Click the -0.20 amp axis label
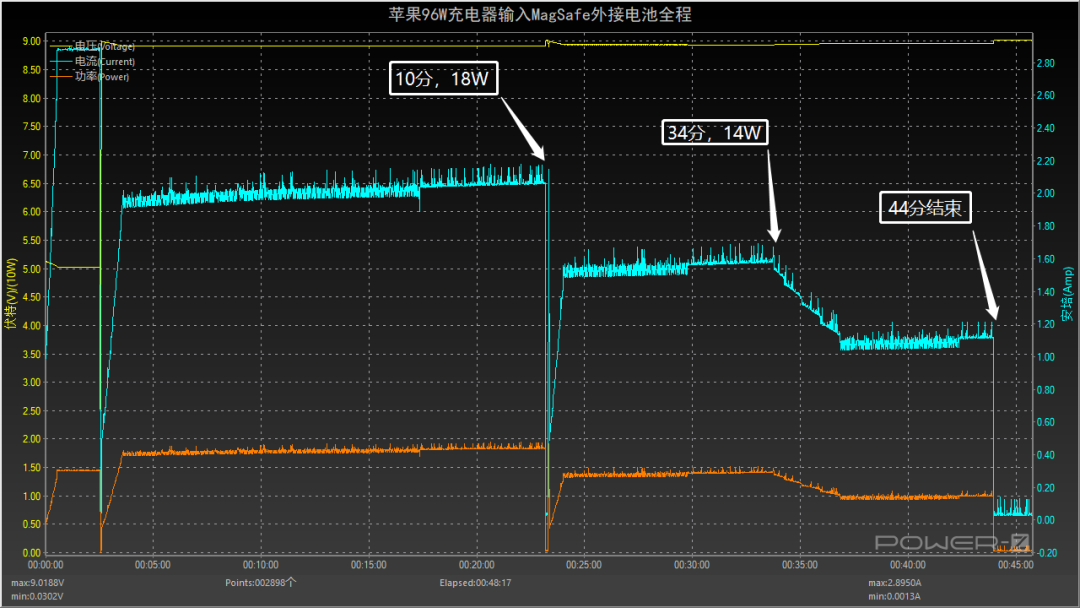1080x608 pixels. (1046, 552)
